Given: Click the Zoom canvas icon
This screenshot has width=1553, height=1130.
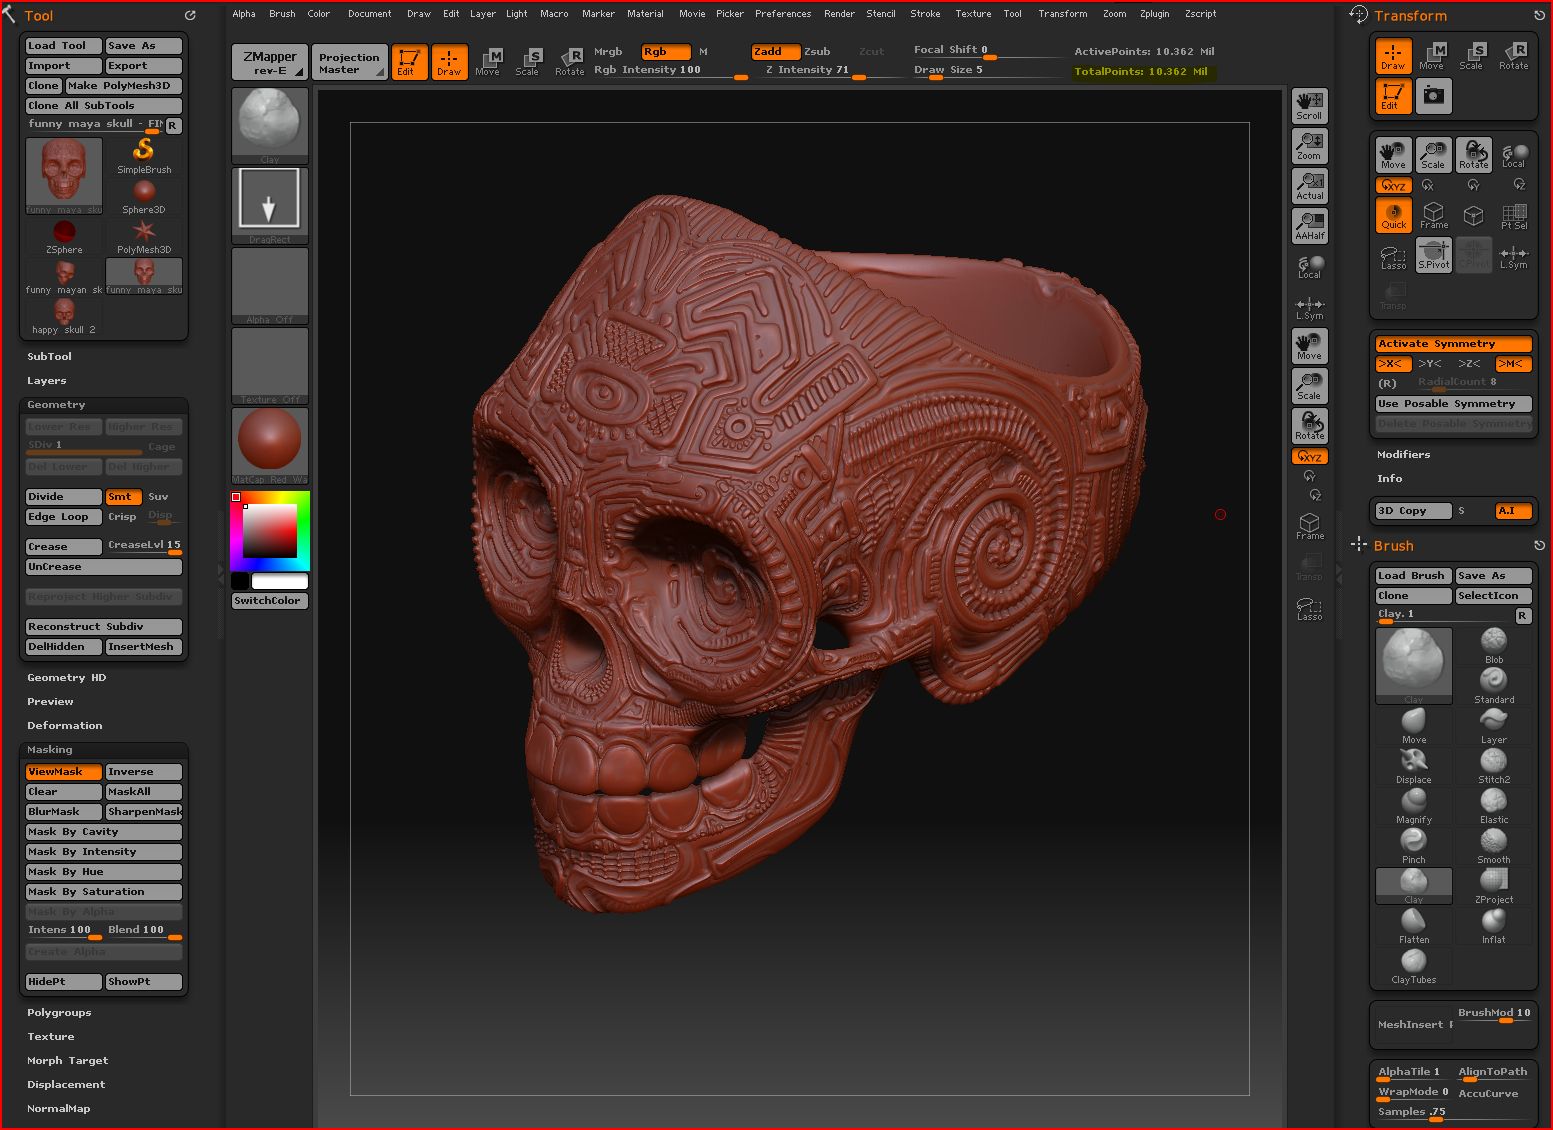Looking at the screenshot, I should [x=1309, y=146].
